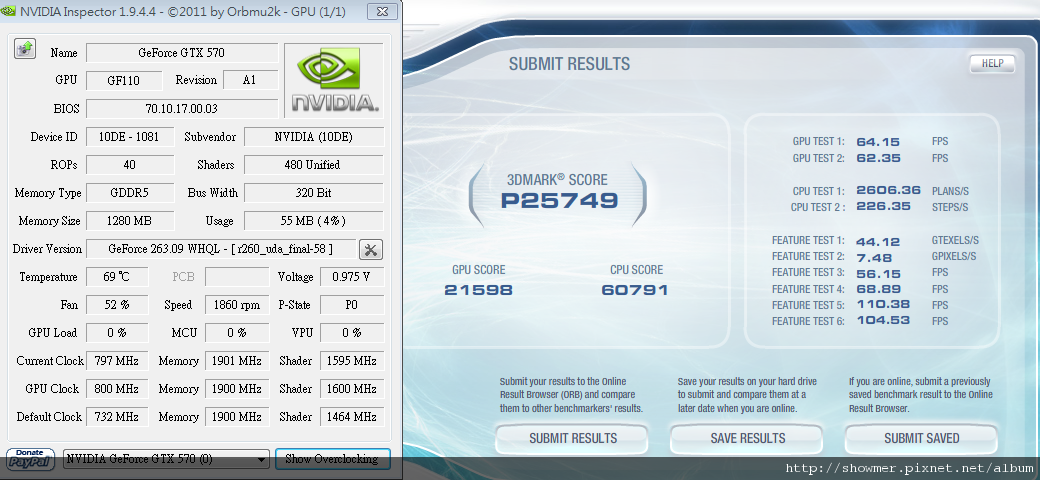Click GPU Clock row Shader value 1600 MHz
Image resolution: width=1040 pixels, height=480 pixels.
(x=352, y=389)
